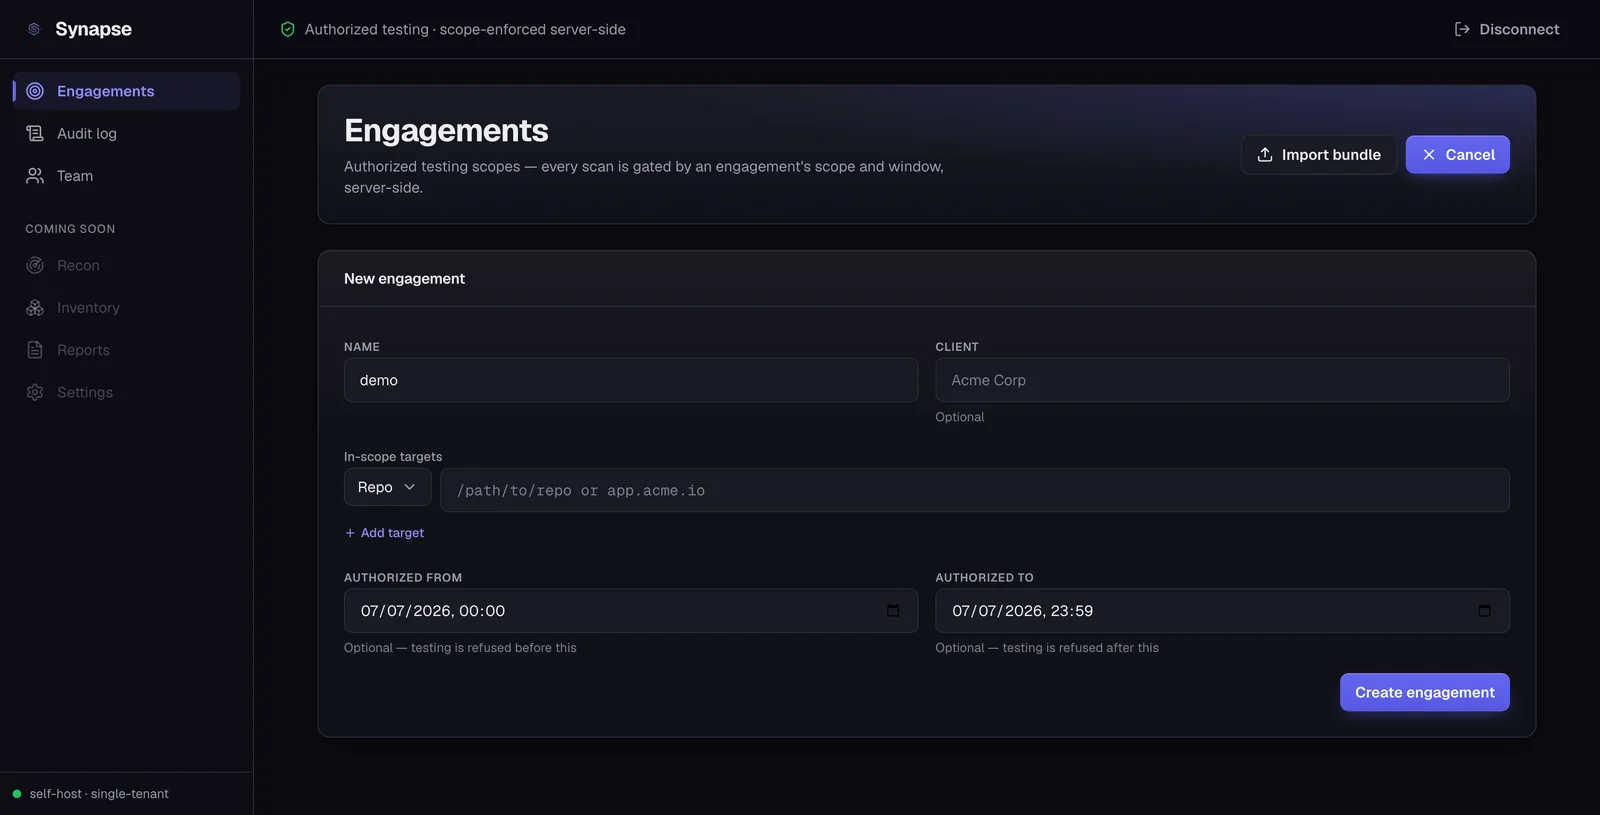Click the 'Authorized testing scopes' description paragraph

click(x=644, y=177)
